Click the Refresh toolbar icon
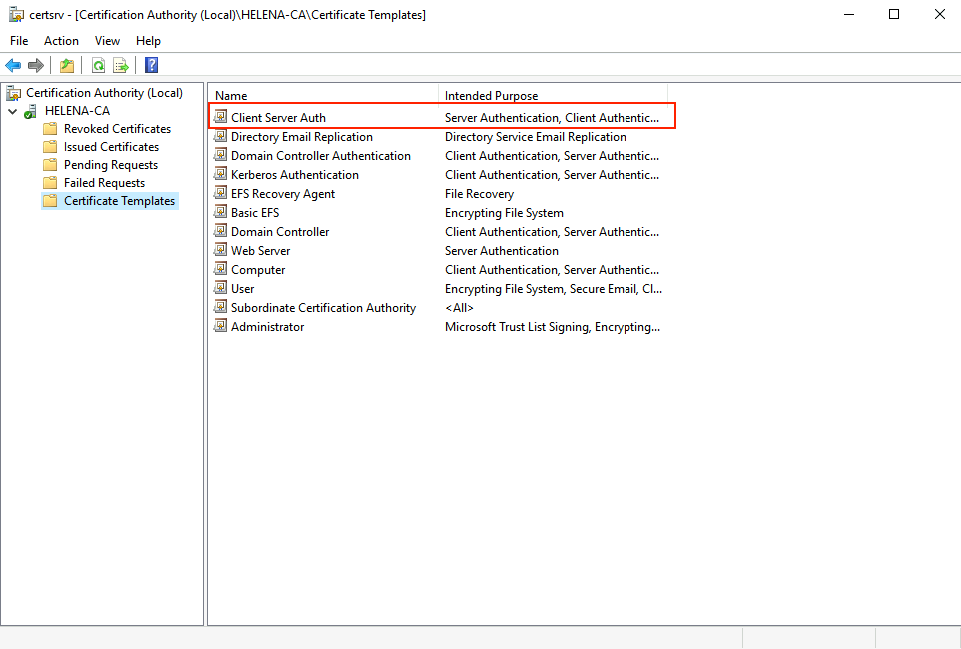Image resolution: width=961 pixels, height=649 pixels. [98, 66]
